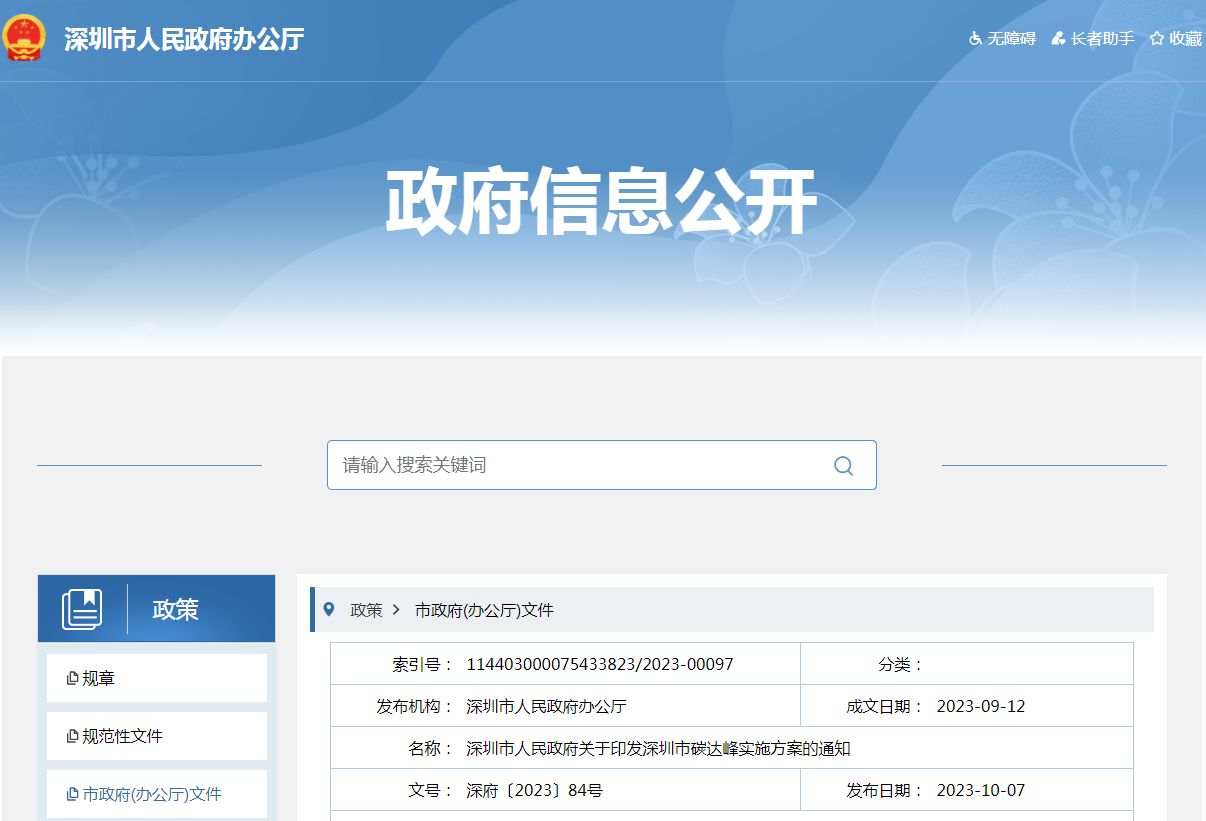This screenshot has height=821, width=1206.
Task: Click 政策 link in the breadcrumb
Action: 366,610
